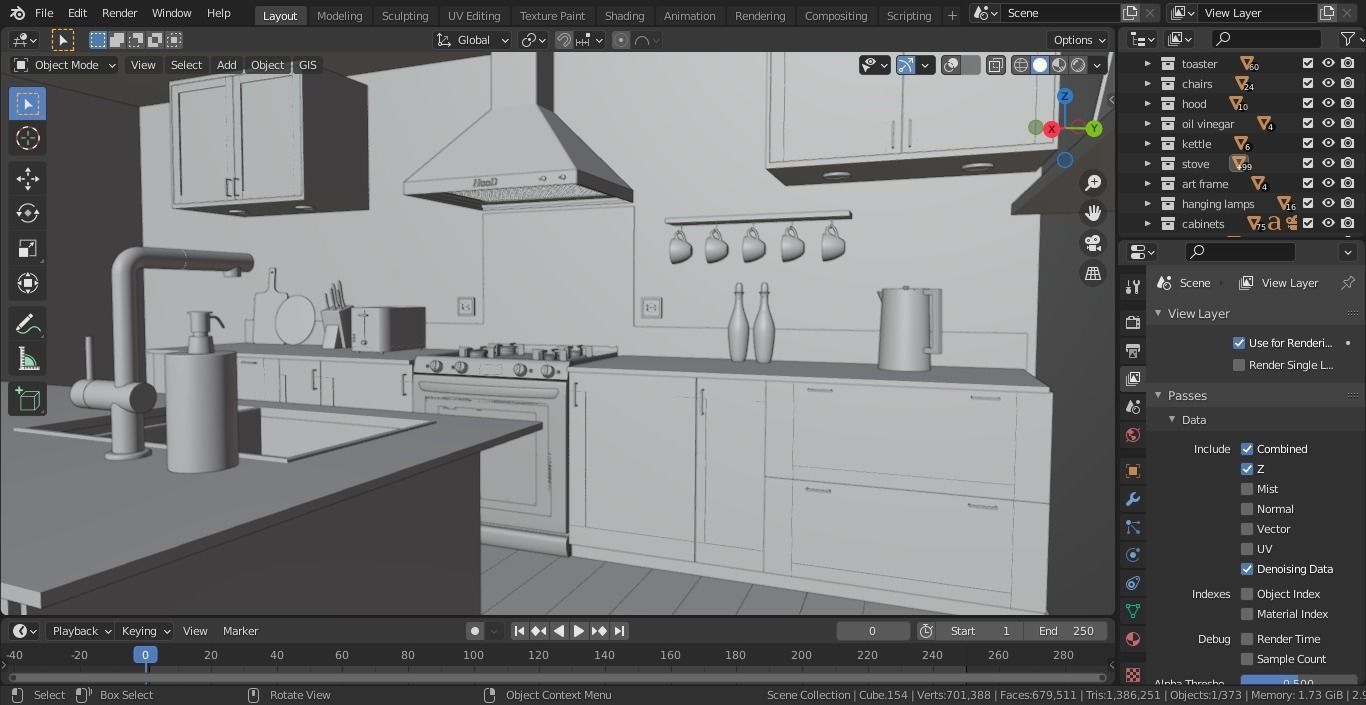
Task: Jump to the end frame
Action: click(619, 631)
